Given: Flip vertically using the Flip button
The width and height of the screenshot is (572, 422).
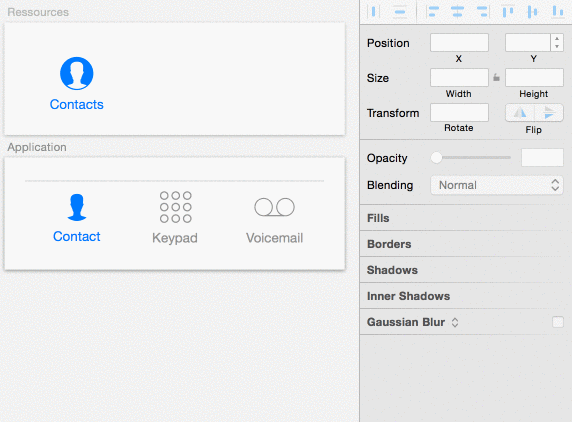Looking at the screenshot, I should 549,113.
